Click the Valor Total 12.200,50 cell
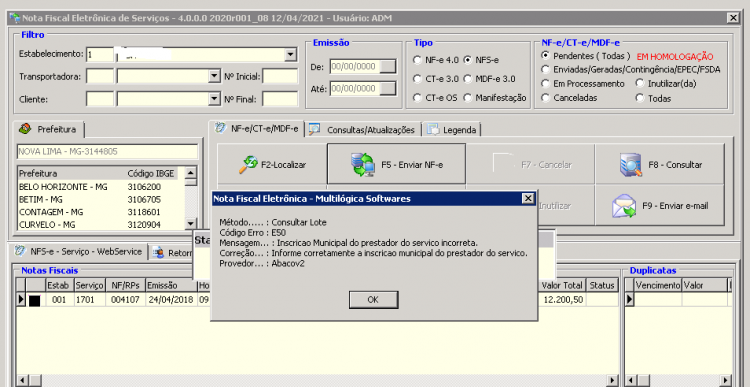Viewport: 750px width, 387px height. point(562,300)
